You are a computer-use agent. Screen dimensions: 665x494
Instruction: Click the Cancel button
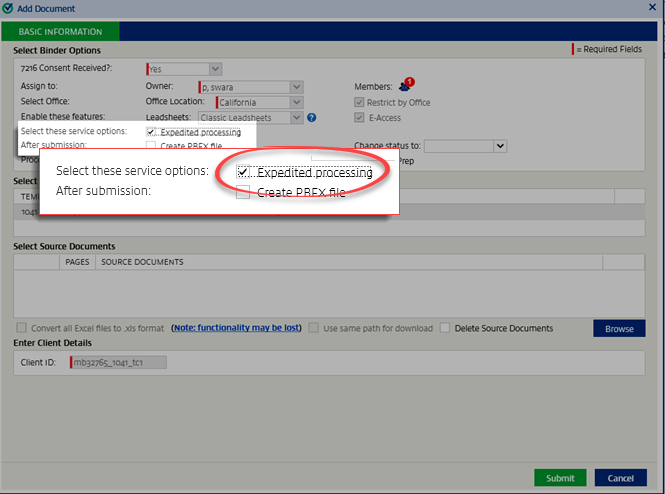620,478
